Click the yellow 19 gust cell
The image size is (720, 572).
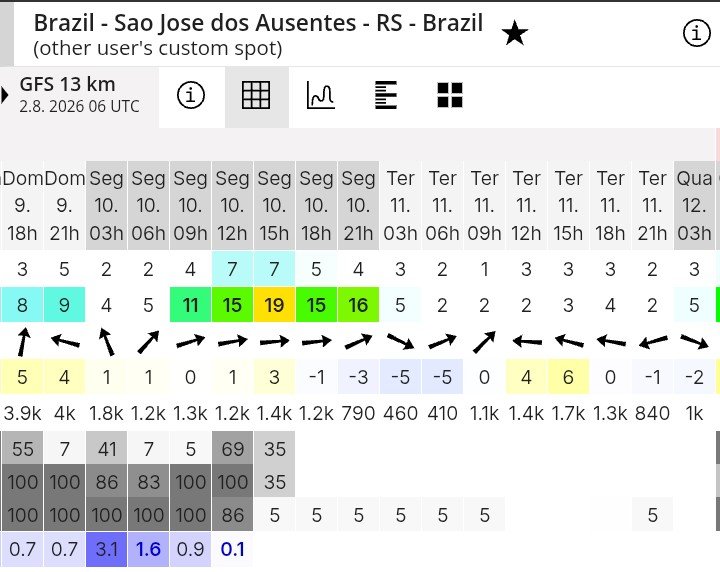[274, 305]
